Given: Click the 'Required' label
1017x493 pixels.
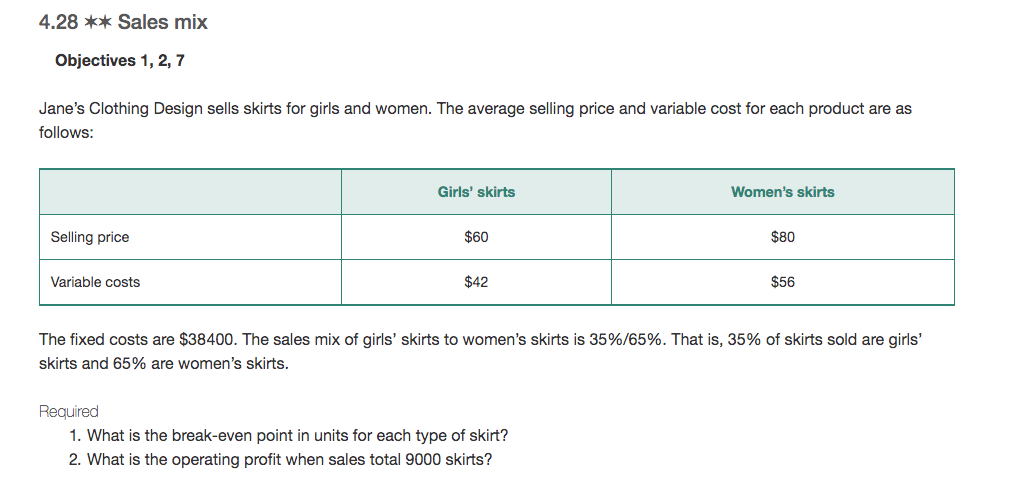Looking at the screenshot, I should 69,412.
